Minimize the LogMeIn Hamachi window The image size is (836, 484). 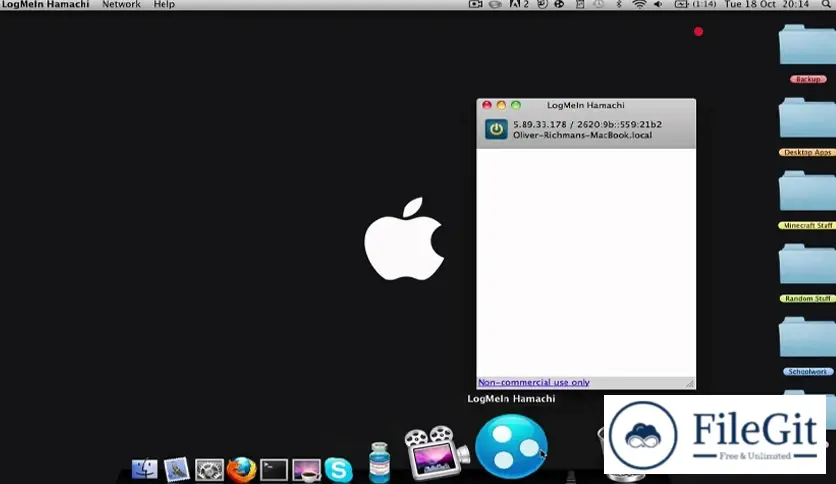501,105
